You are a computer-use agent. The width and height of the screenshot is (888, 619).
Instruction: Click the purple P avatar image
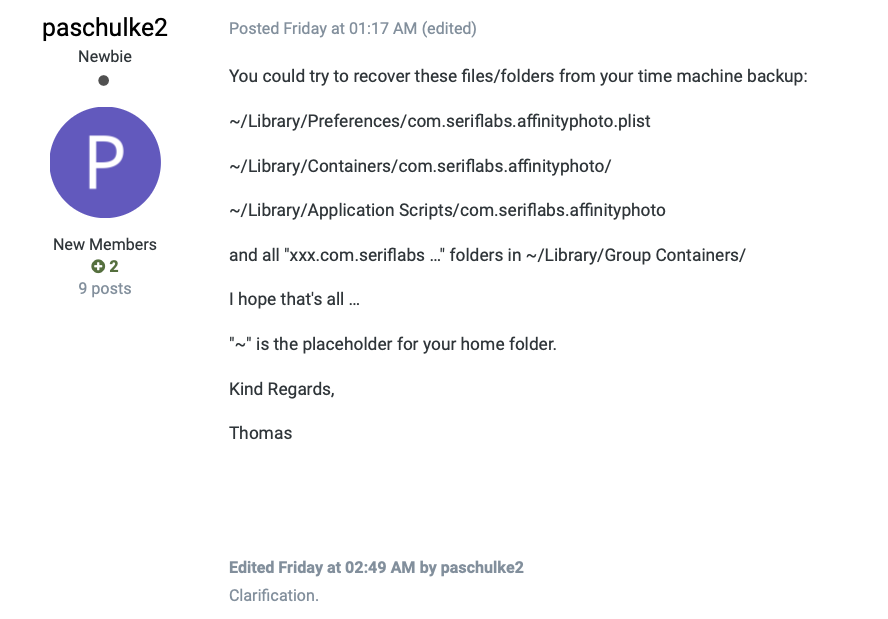click(x=105, y=163)
